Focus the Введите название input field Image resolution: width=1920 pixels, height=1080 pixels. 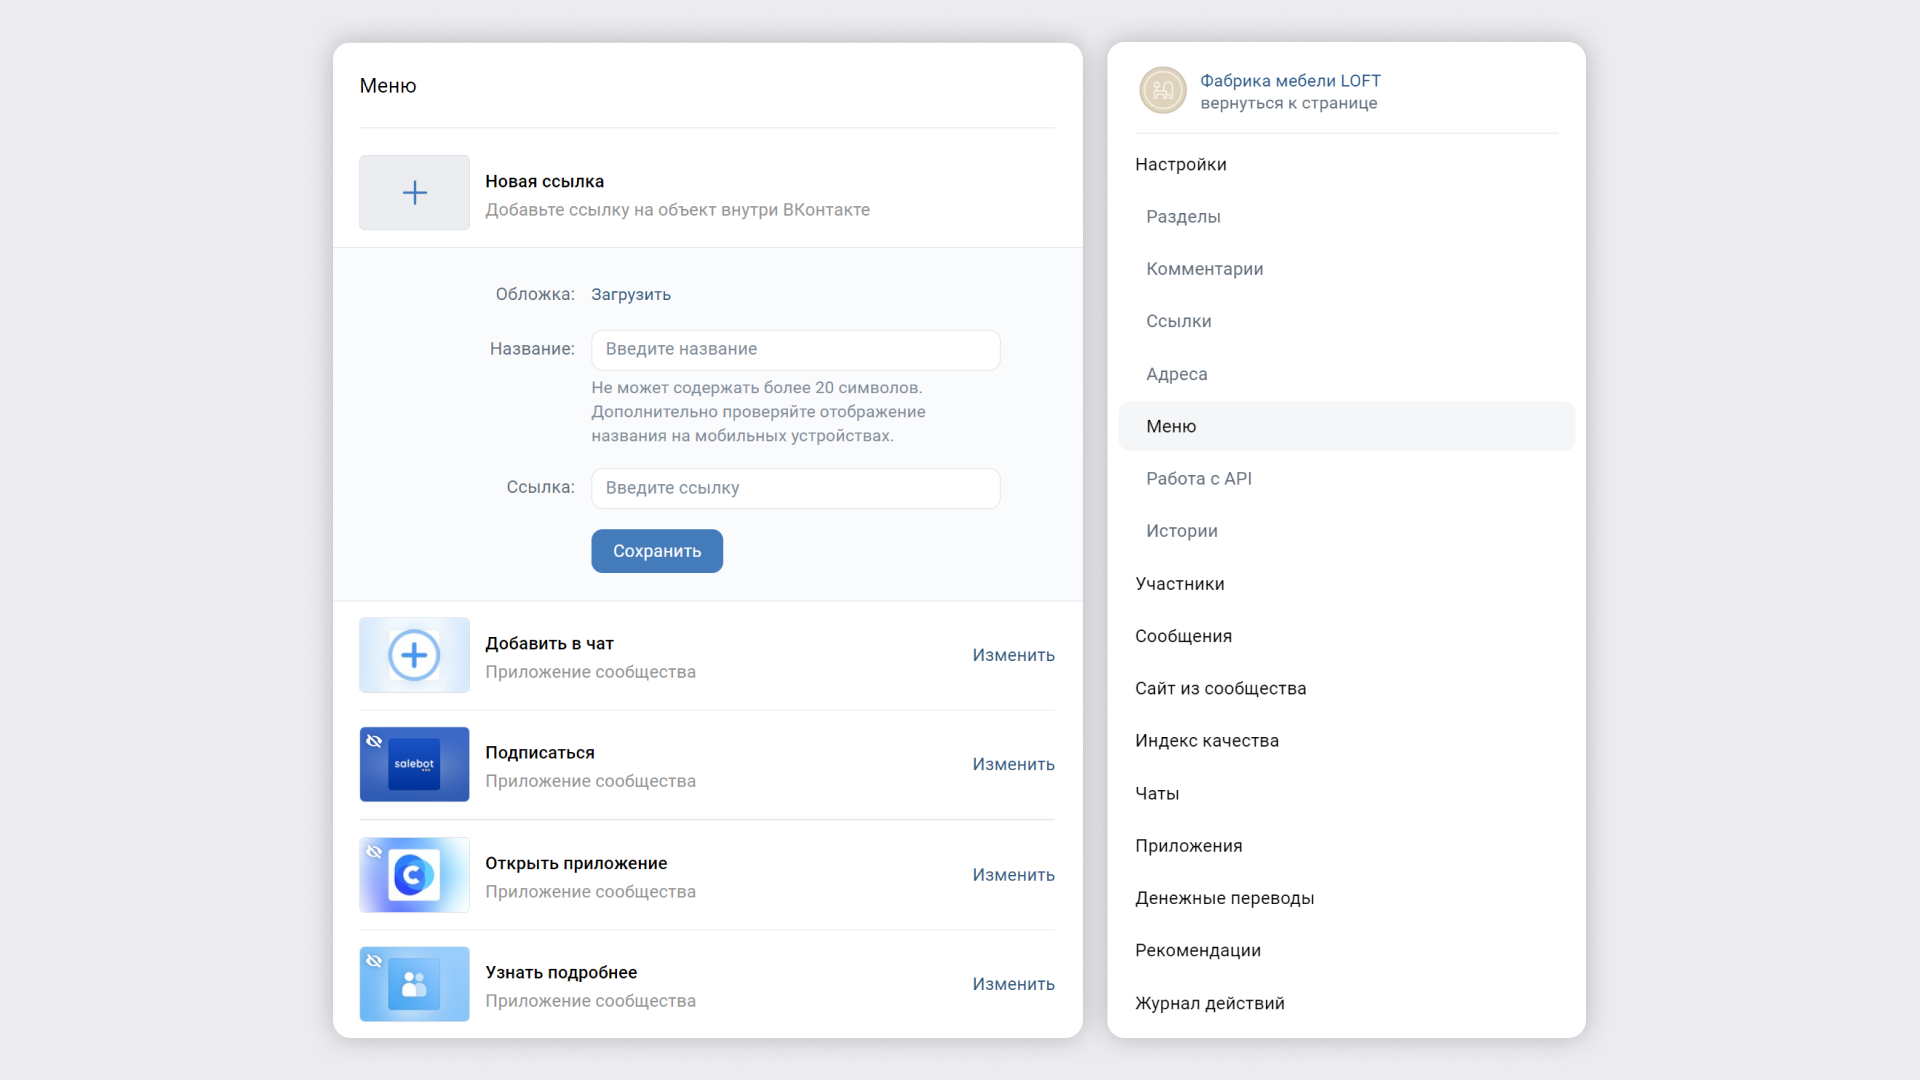click(796, 350)
